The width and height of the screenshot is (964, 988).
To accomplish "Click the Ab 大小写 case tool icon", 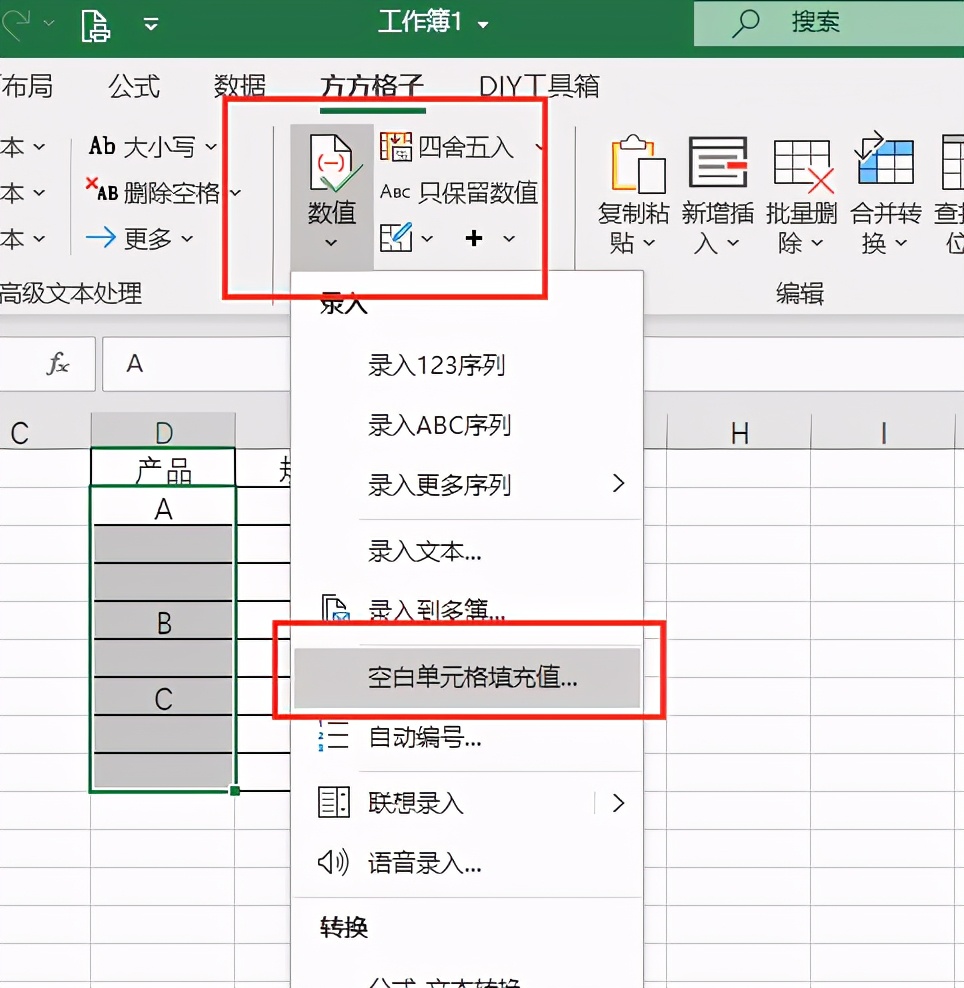I will 100,146.
